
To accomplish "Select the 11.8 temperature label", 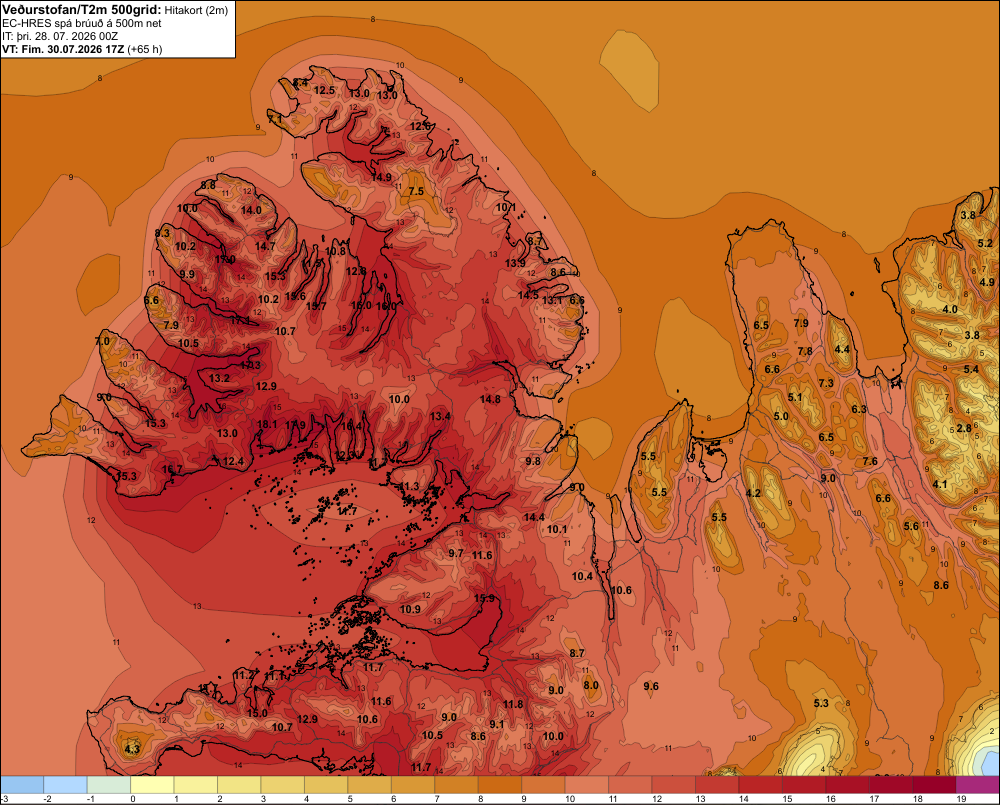I will click(x=513, y=704).
